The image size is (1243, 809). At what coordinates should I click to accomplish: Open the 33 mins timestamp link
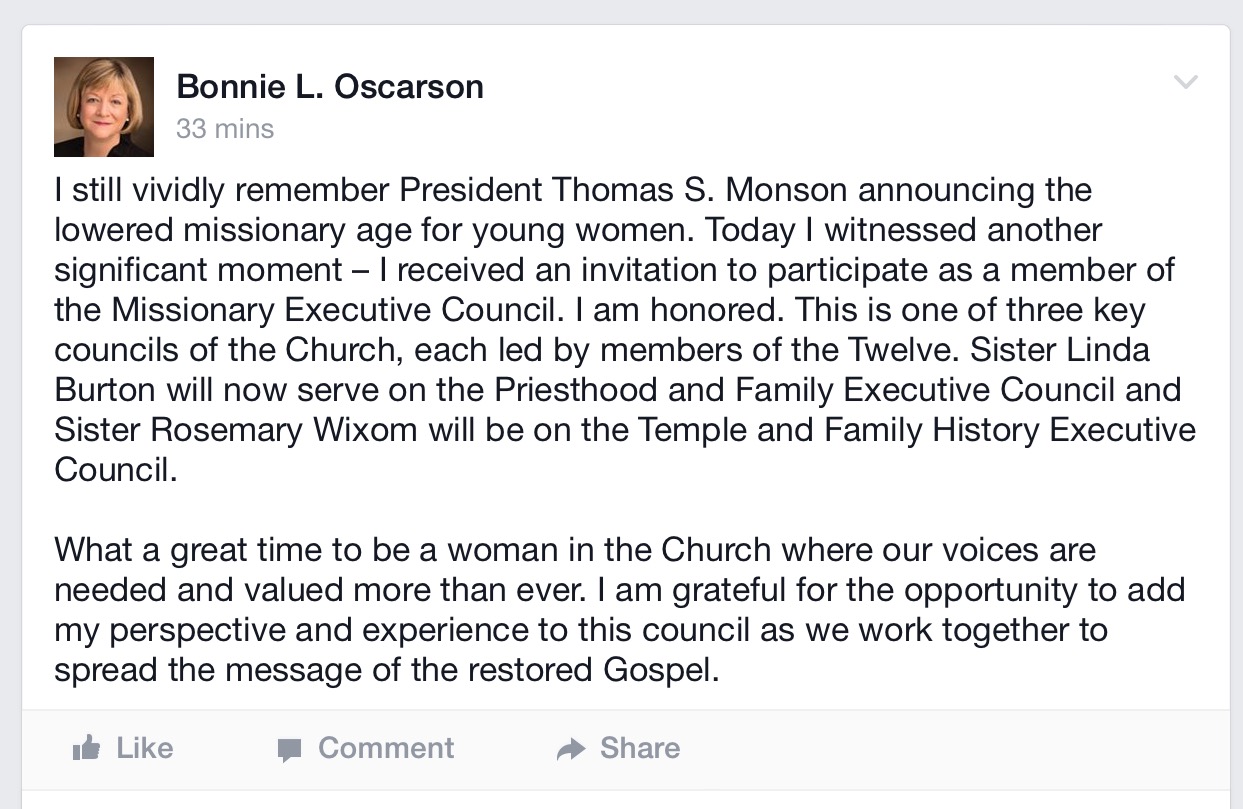(x=225, y=129)
